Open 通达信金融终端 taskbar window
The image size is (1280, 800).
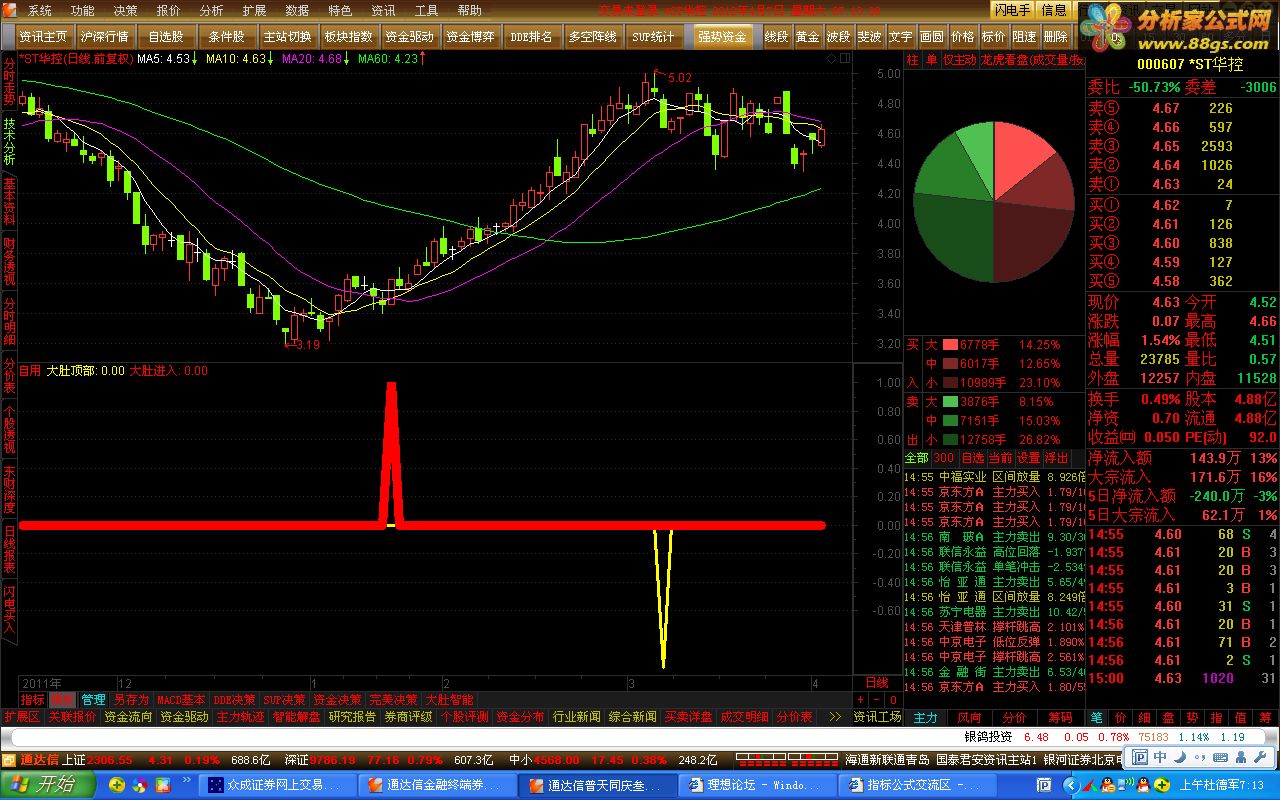pos(436,785)
